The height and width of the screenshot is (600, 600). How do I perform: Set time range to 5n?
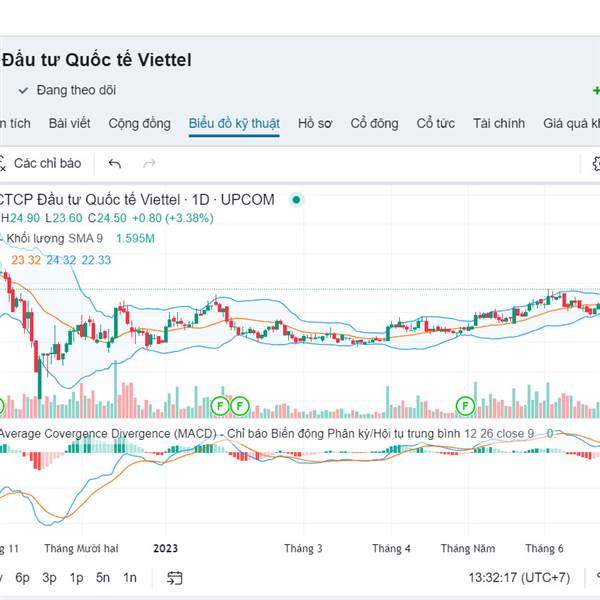pyautogui.click(x=103, y=577)
